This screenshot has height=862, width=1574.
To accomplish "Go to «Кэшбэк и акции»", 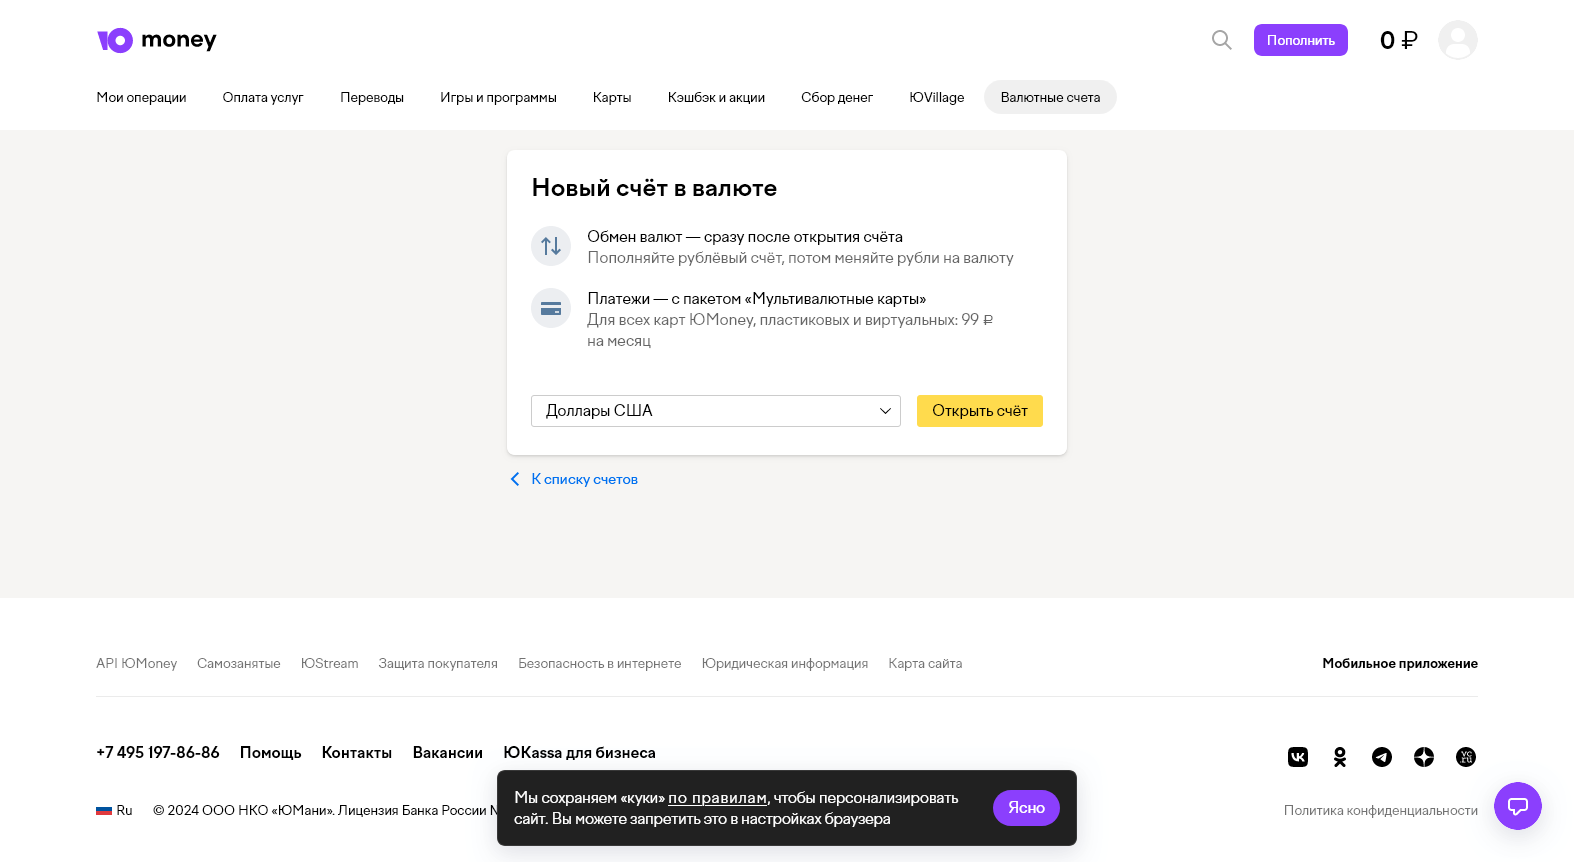I will tap(716, 97).
